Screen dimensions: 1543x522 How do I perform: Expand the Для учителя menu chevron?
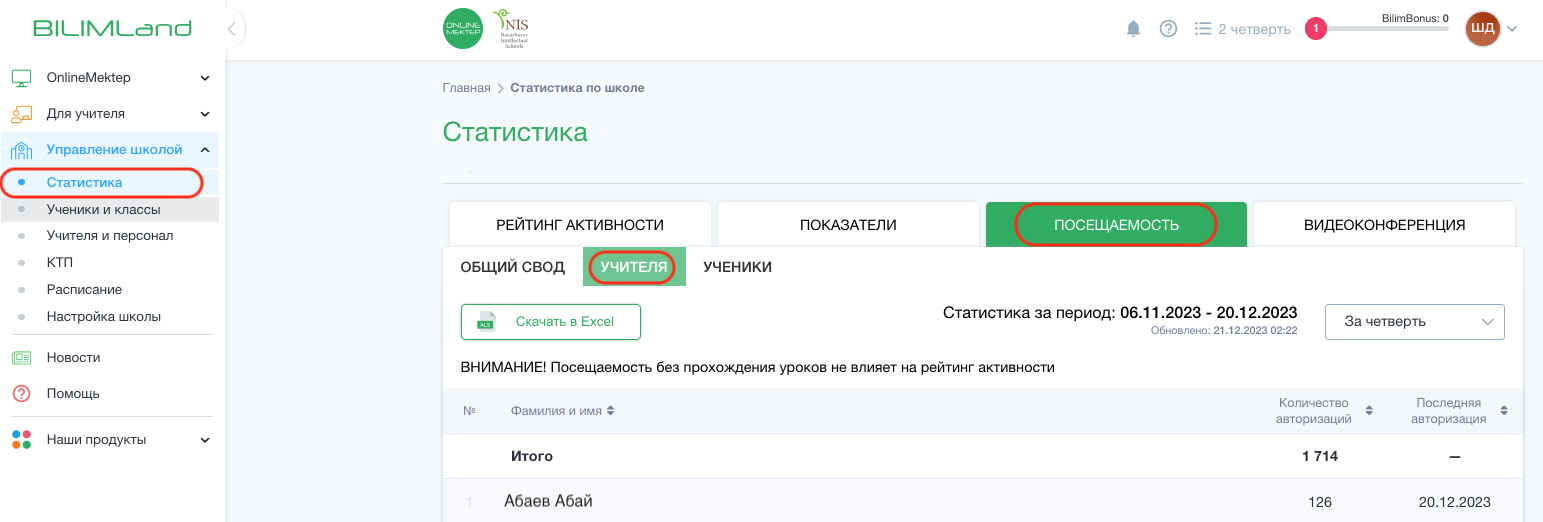pos(205,114)
